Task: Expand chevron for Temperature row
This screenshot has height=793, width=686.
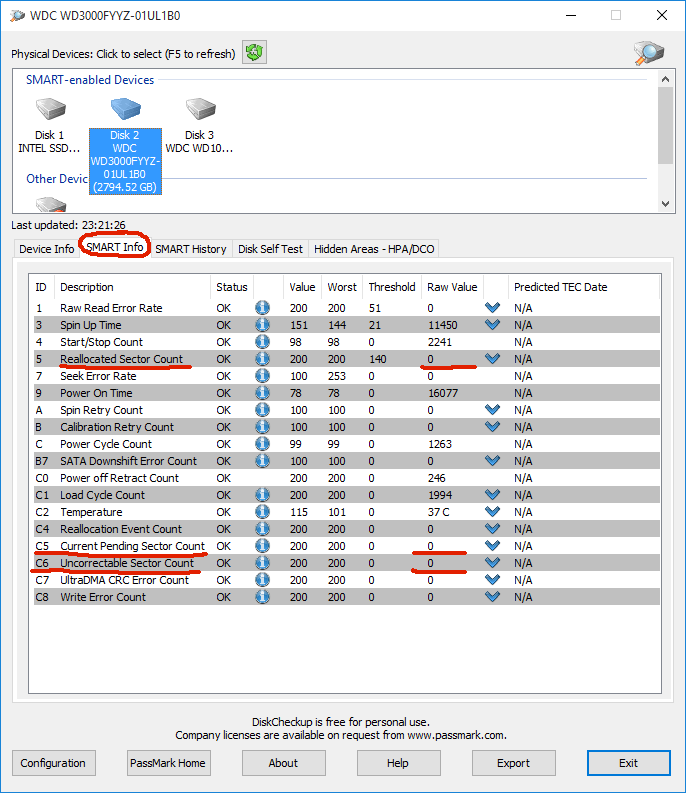Action: point(492,512)
